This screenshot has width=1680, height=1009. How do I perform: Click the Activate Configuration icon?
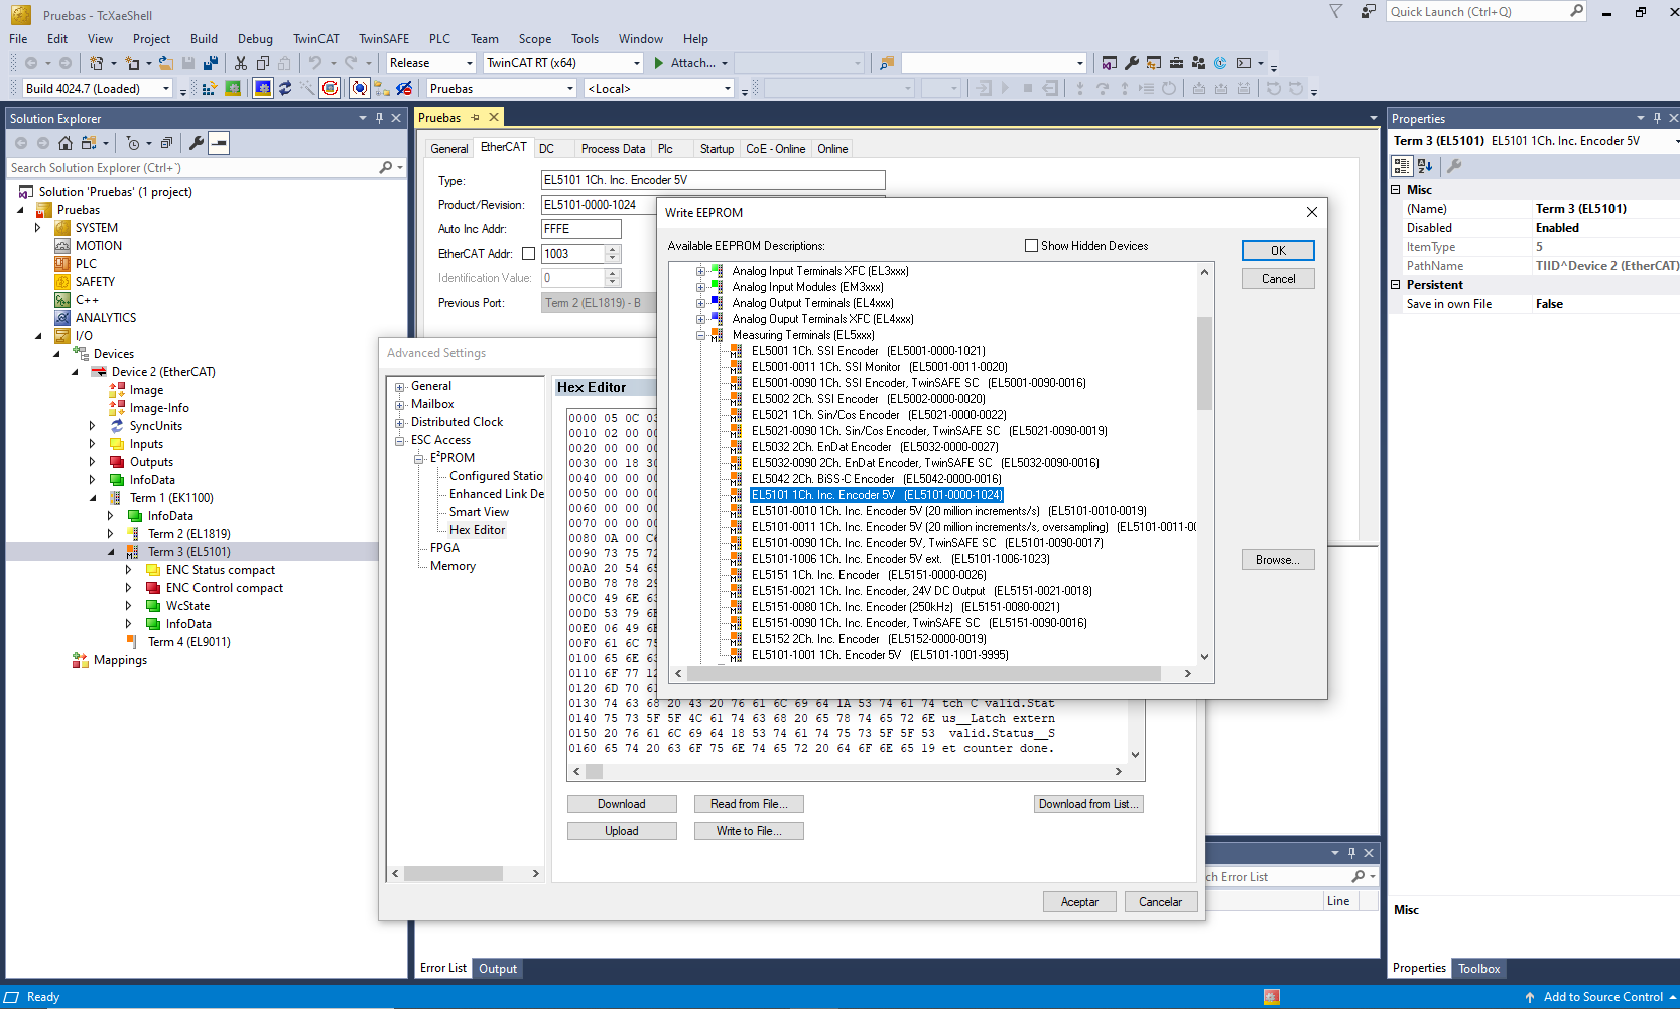[x=209, y=89]
